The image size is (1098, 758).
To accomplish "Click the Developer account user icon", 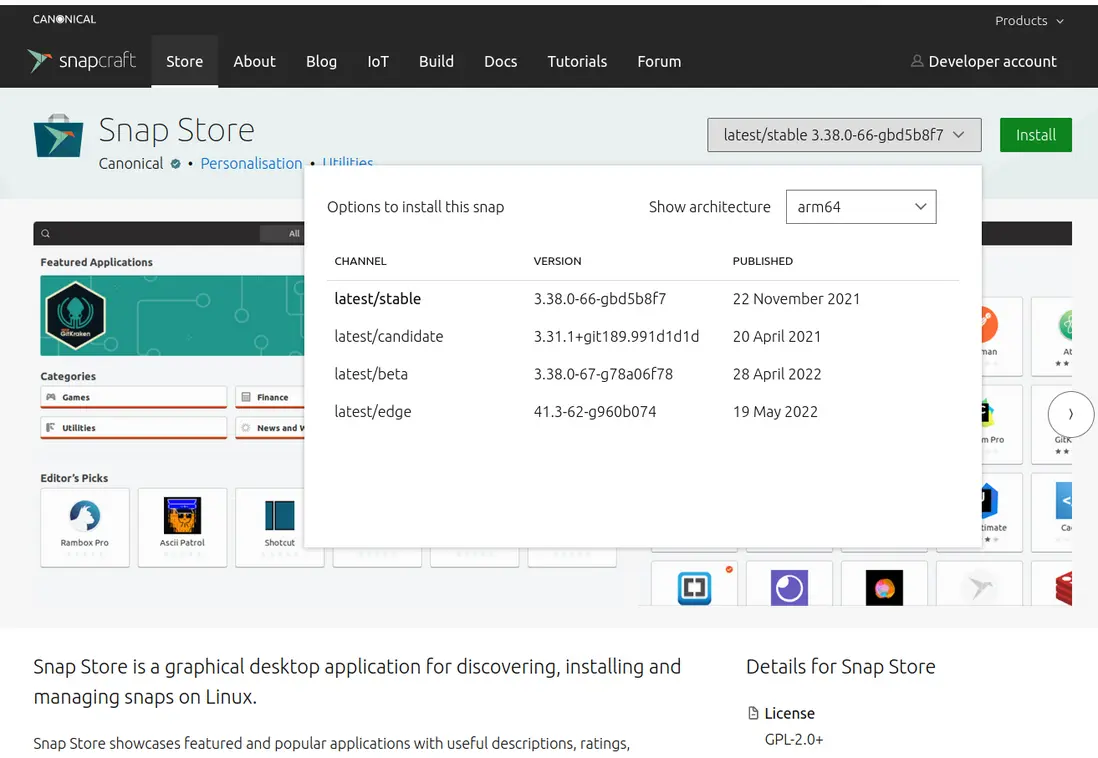I will [917, 61].
